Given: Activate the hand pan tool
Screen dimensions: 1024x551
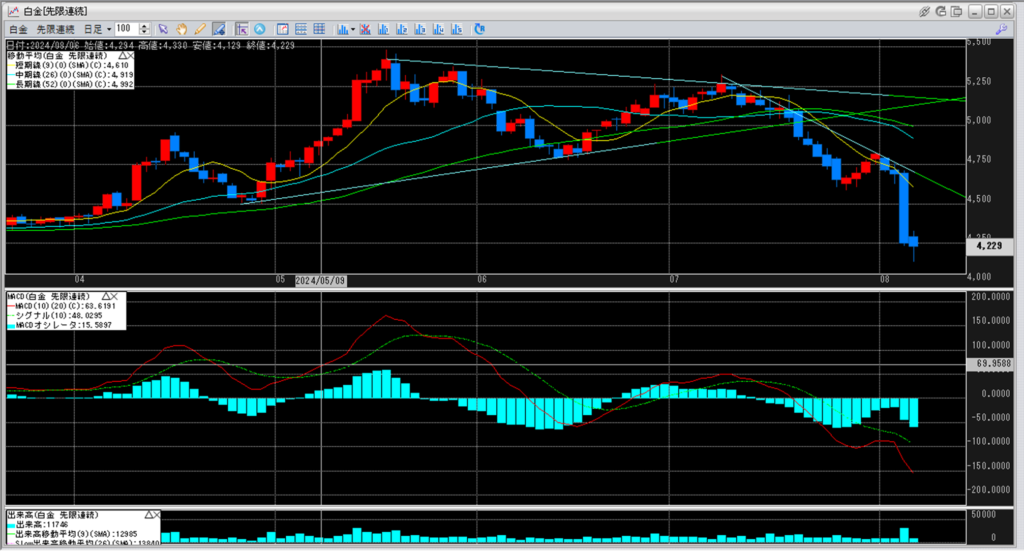Looking at the screenshot, I should 182,29.
